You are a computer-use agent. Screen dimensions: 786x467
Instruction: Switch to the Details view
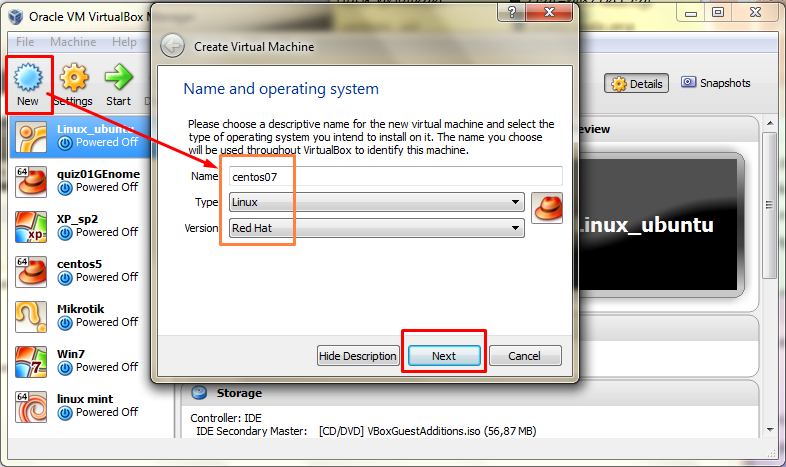pos(637,83)
